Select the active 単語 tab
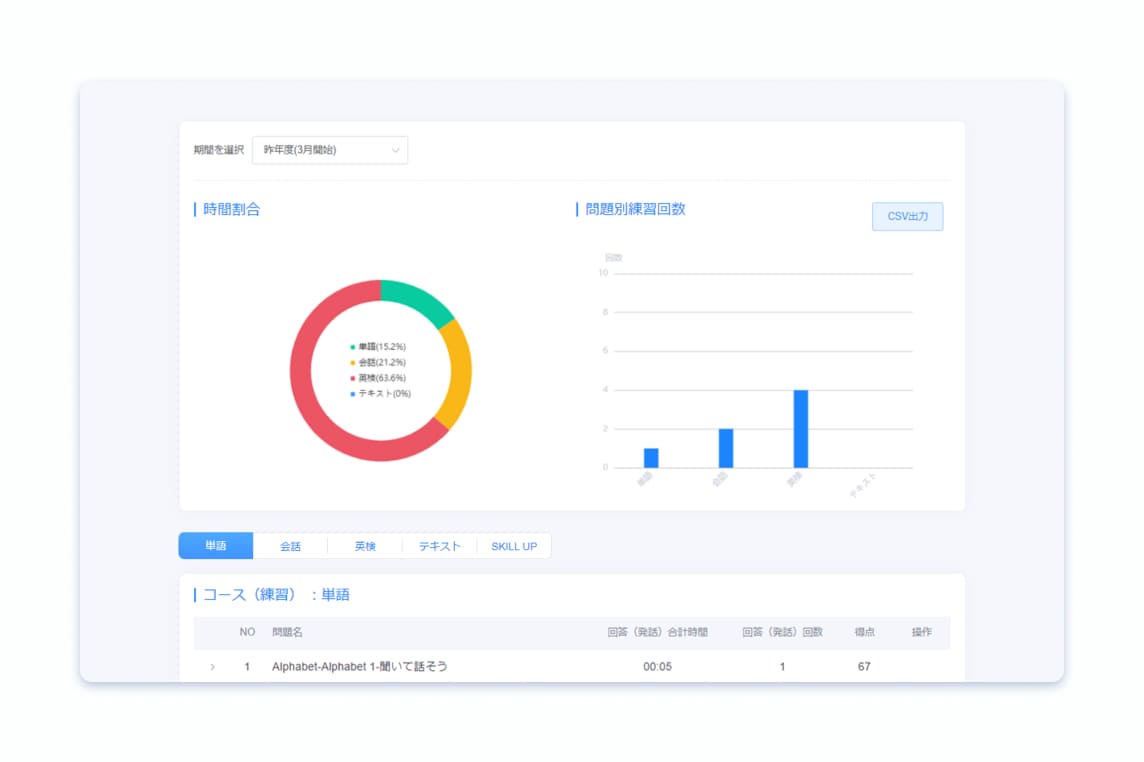Screen dimensions: 1144x762 coord(216,546)
